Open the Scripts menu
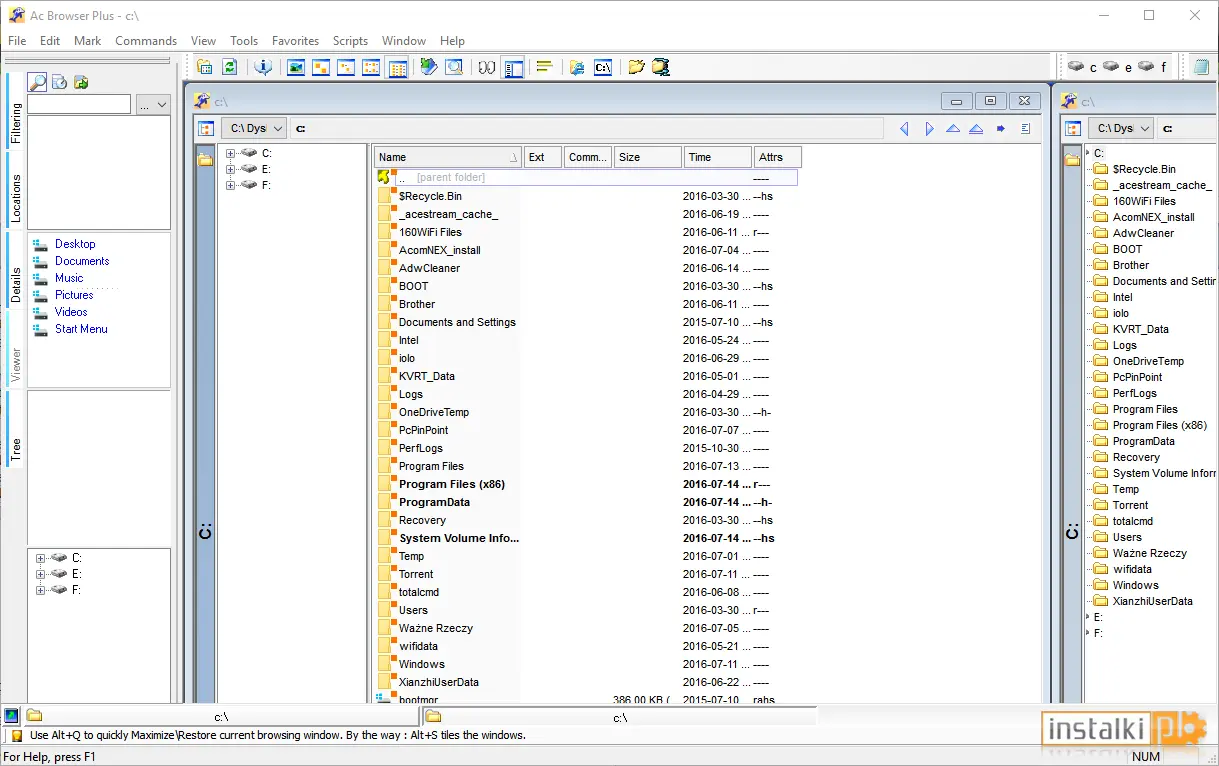1219x766 pixels. coord(350,41)
